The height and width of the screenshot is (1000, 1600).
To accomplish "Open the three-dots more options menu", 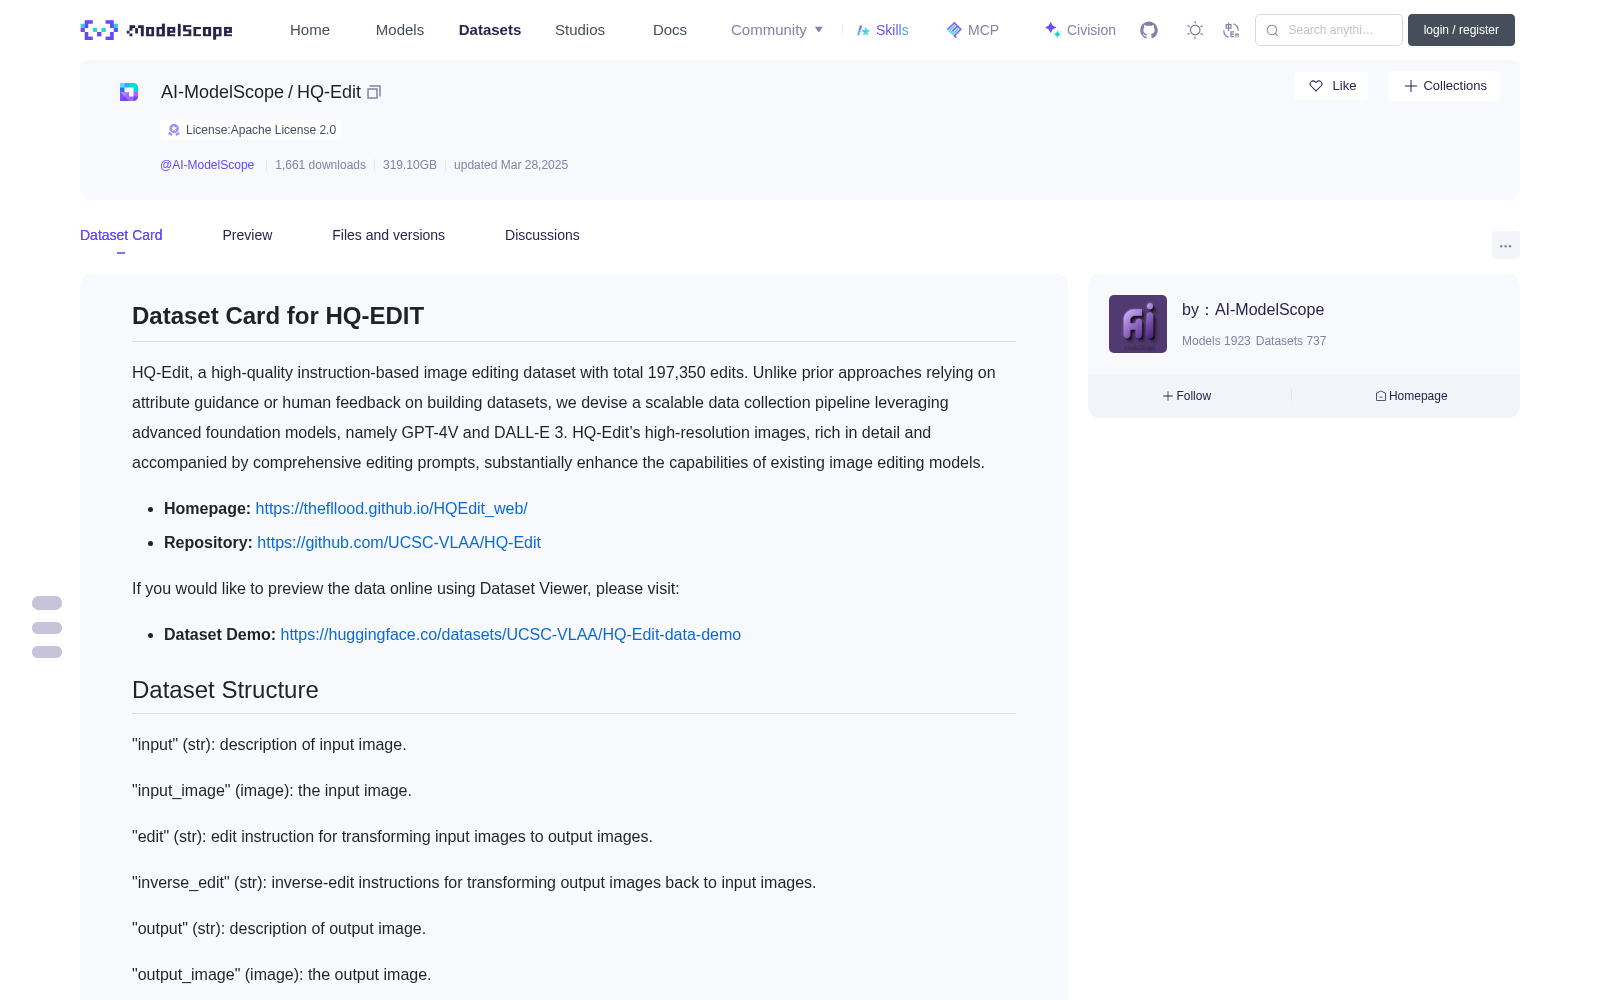I will (x=1505, y=245).
